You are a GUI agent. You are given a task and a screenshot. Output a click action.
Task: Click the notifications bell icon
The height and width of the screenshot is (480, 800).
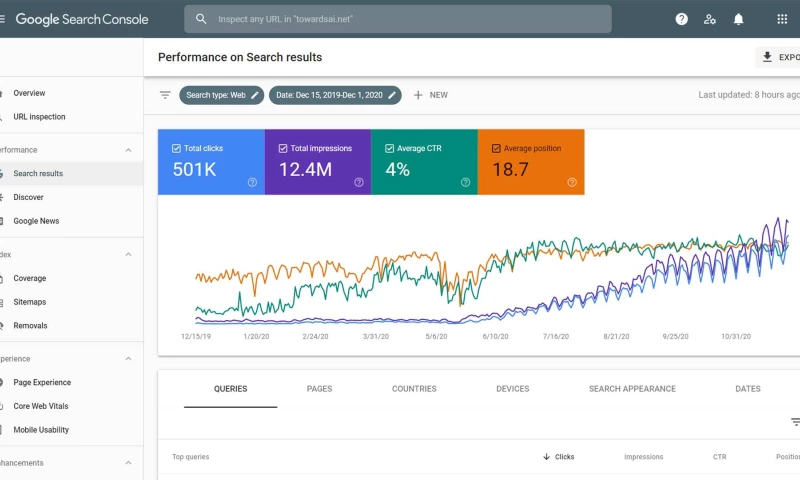(739, 19)
